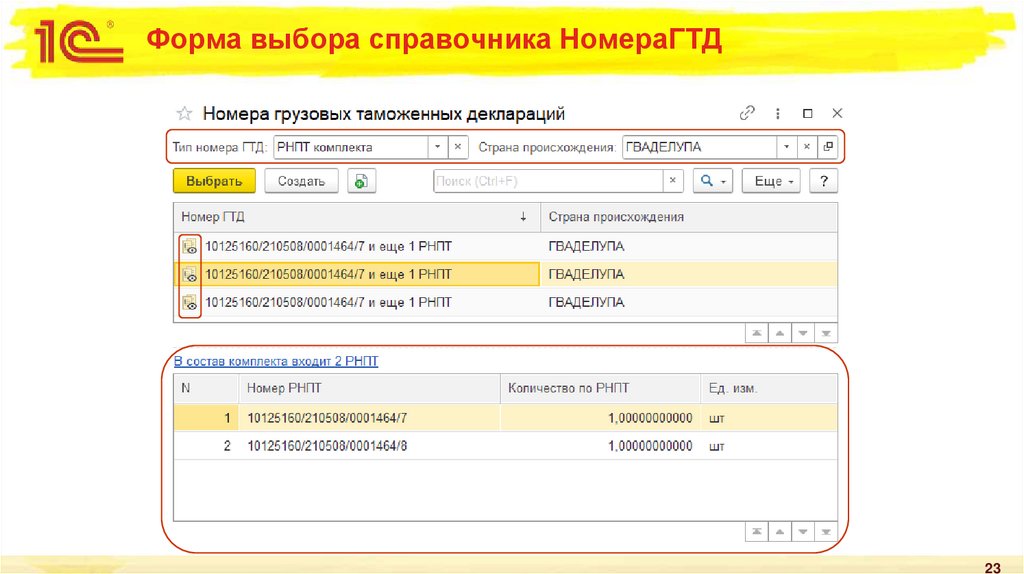Viewport: 1024px width, 574px height.
Task: Open the magnifier search options dropdown
Action: [712, 181]
